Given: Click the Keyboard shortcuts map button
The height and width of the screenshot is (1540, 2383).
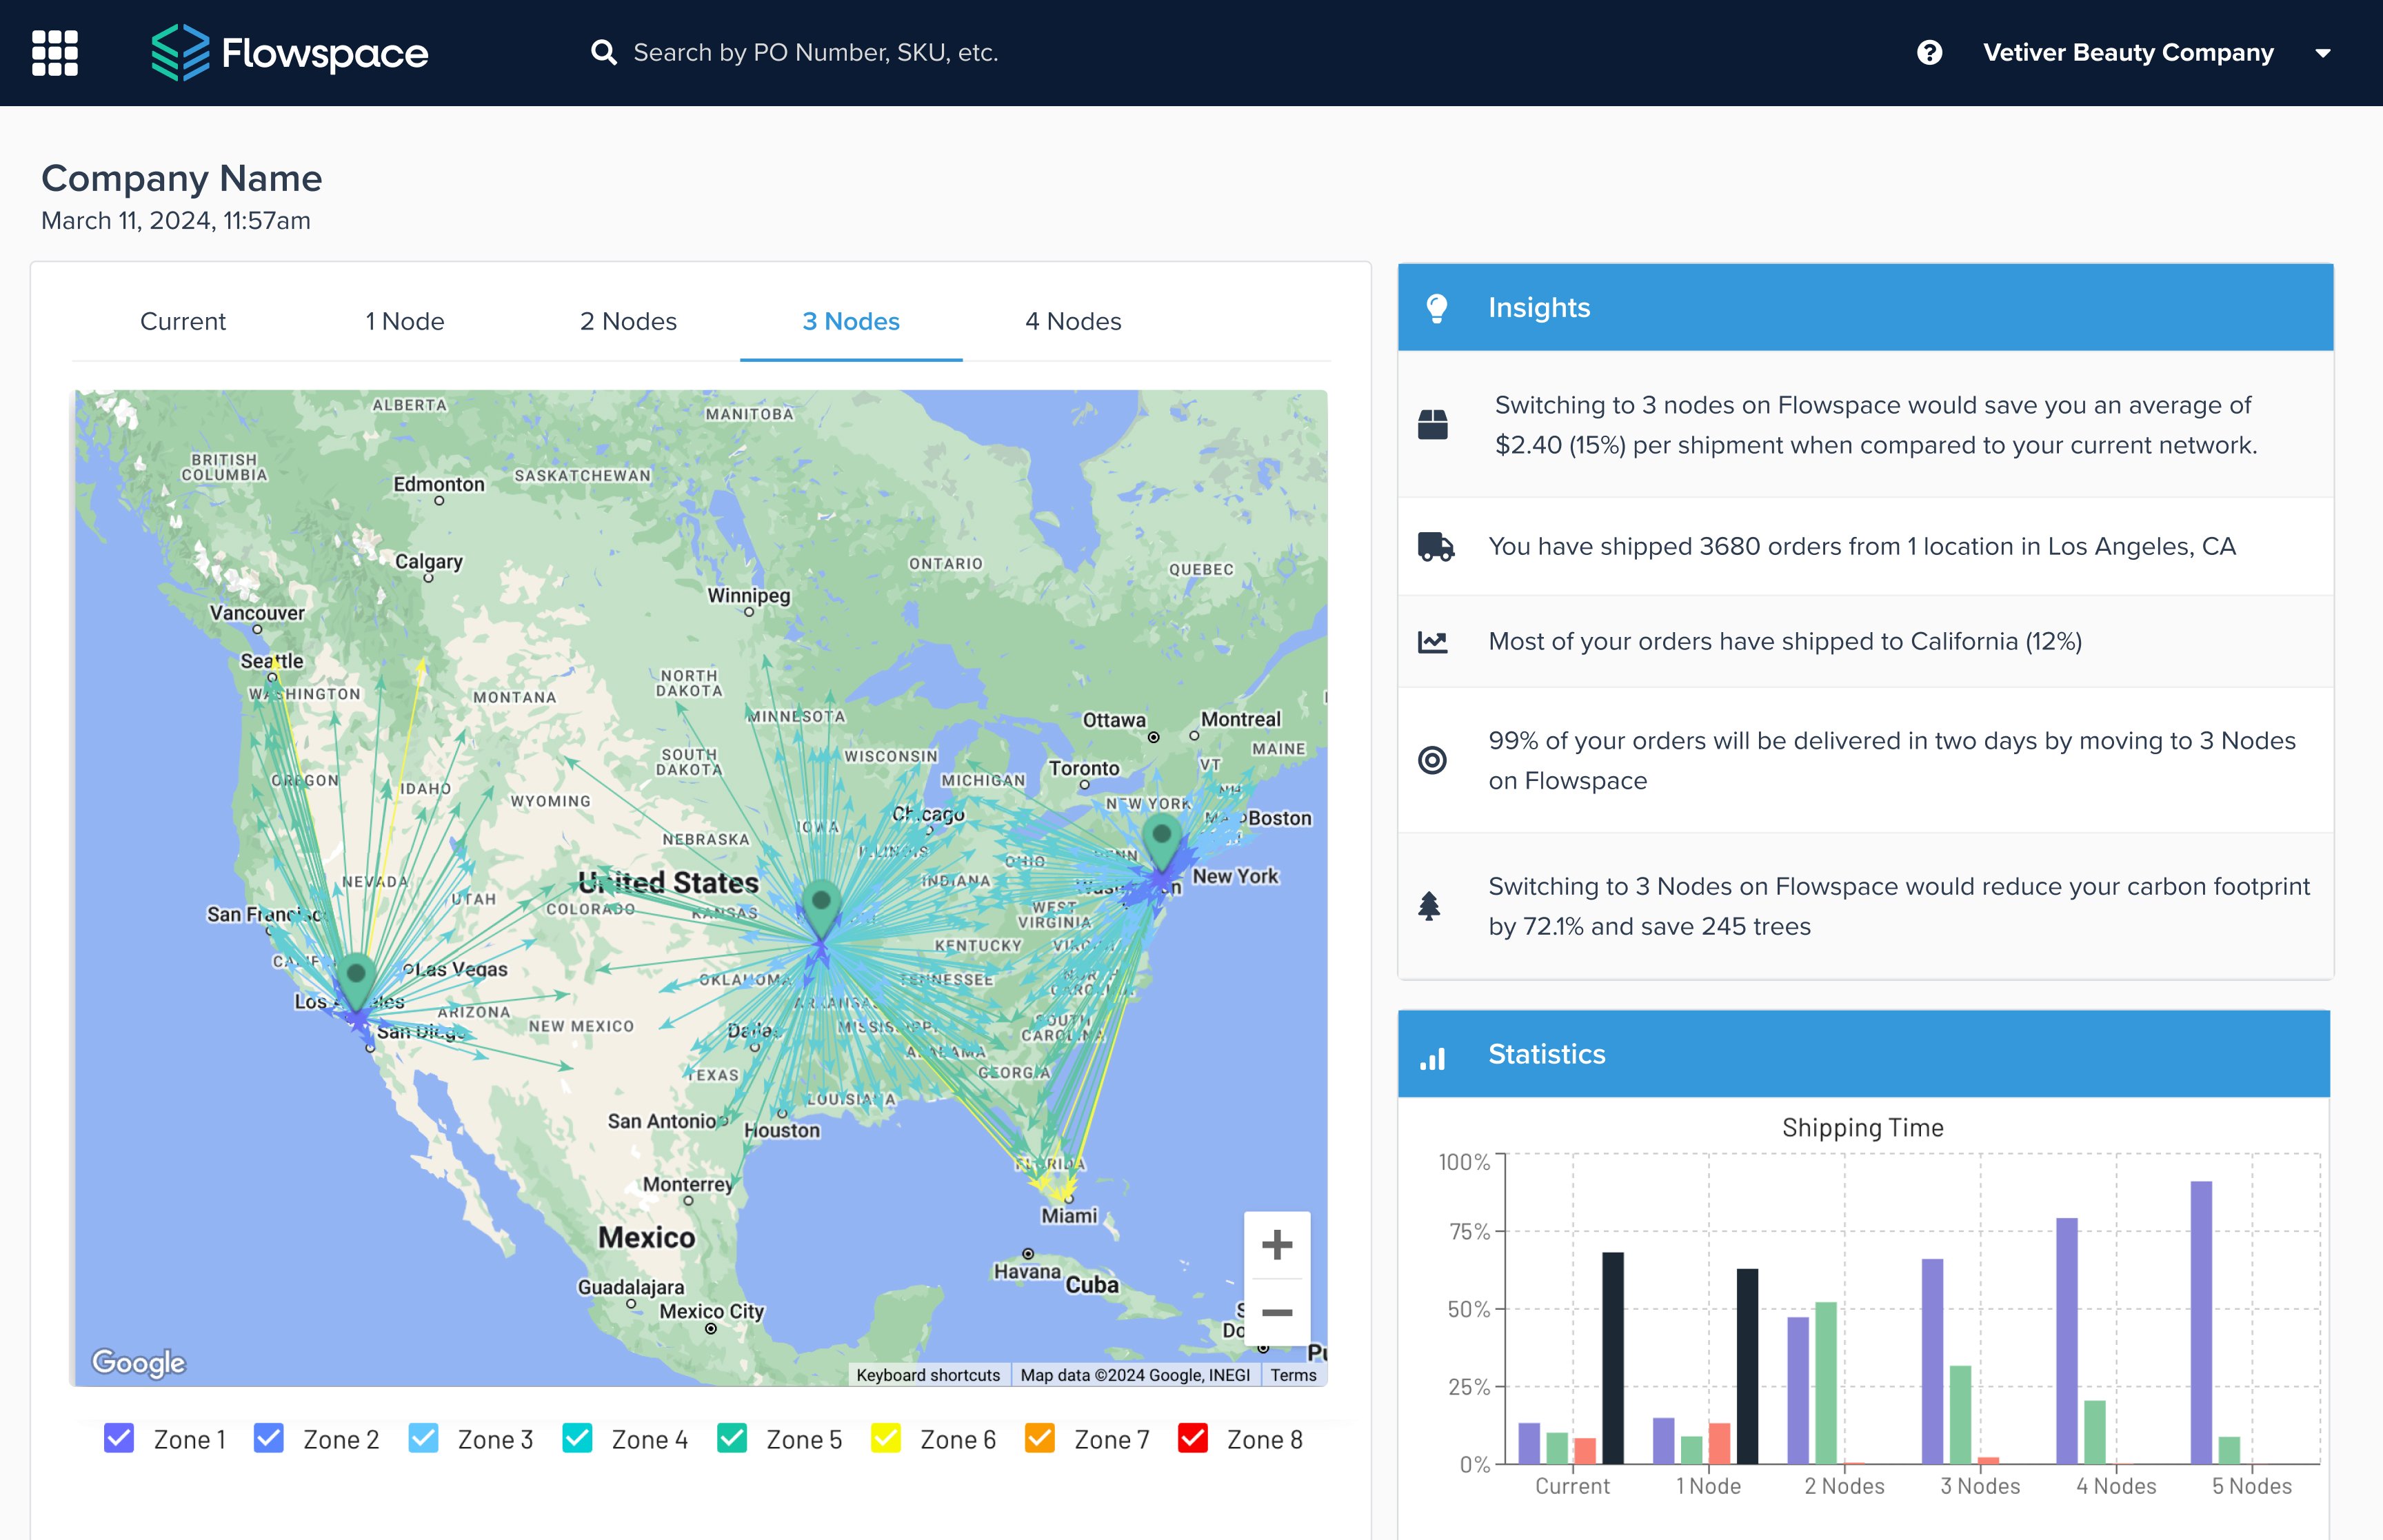Looking at the screenshot, I should 927,1375.
